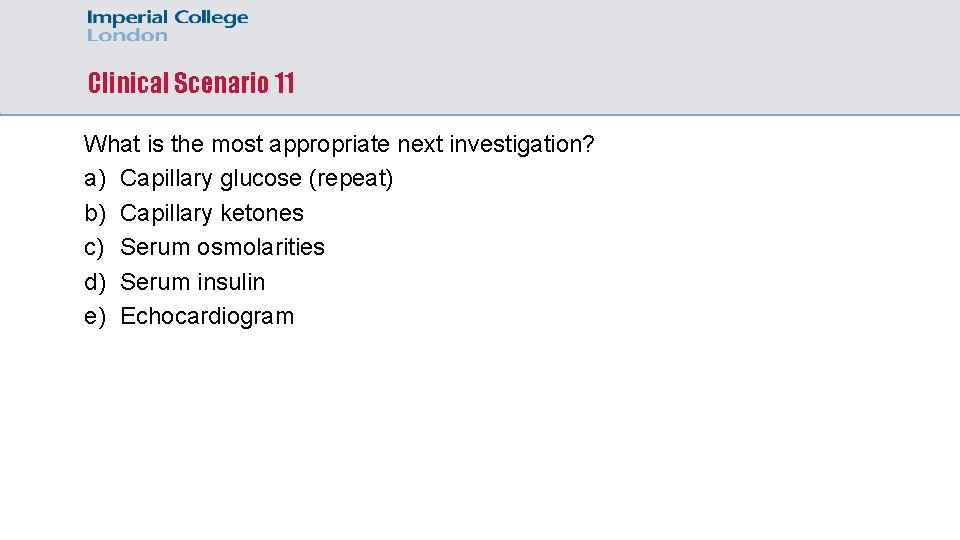The image size is (960, 540).
Task: Choose Capillary glucose (repeat) answer
Action: coord(256,179)
